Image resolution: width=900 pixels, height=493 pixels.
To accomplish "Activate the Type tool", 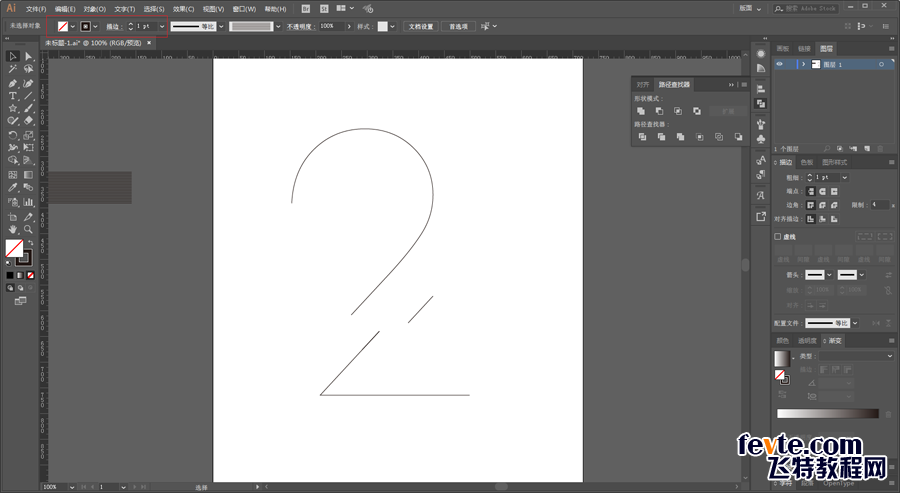I will tap(13, 96).
